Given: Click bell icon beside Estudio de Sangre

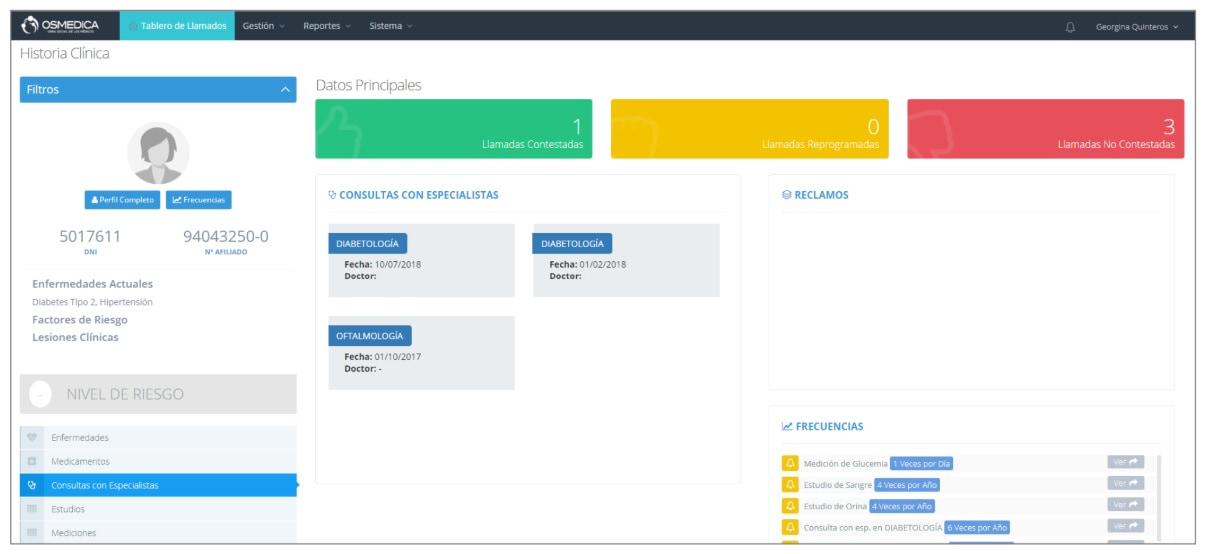Looking at the screenshot, I should pos(789,484).
